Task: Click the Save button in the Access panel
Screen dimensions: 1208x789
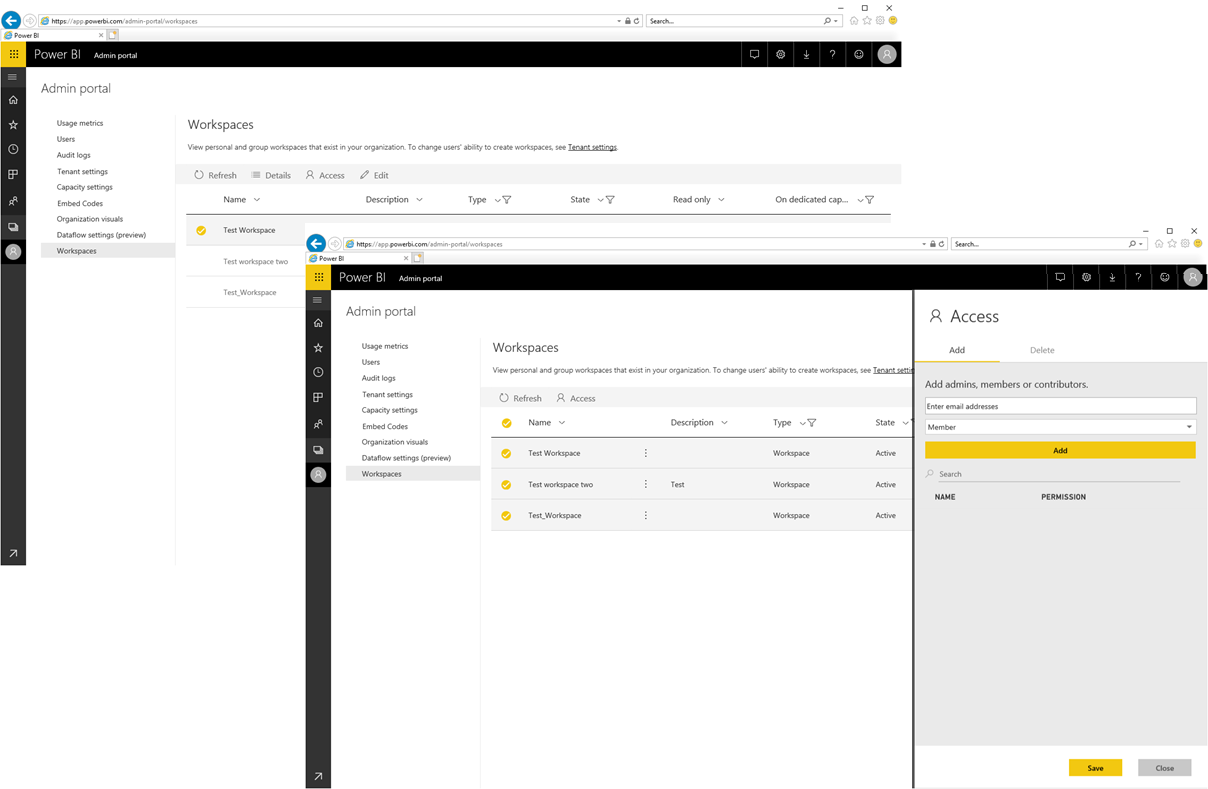Action: (1095, 767)
